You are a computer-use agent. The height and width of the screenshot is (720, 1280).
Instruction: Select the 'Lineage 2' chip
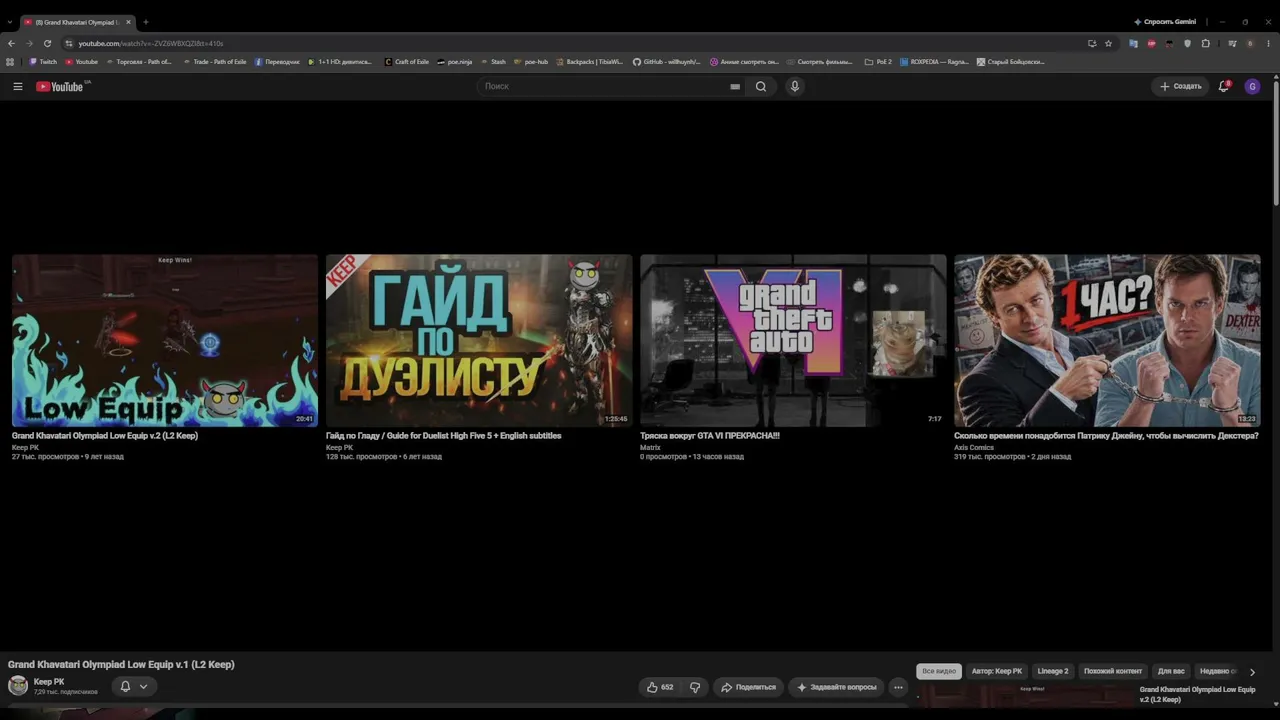(x=1053, y=671)
